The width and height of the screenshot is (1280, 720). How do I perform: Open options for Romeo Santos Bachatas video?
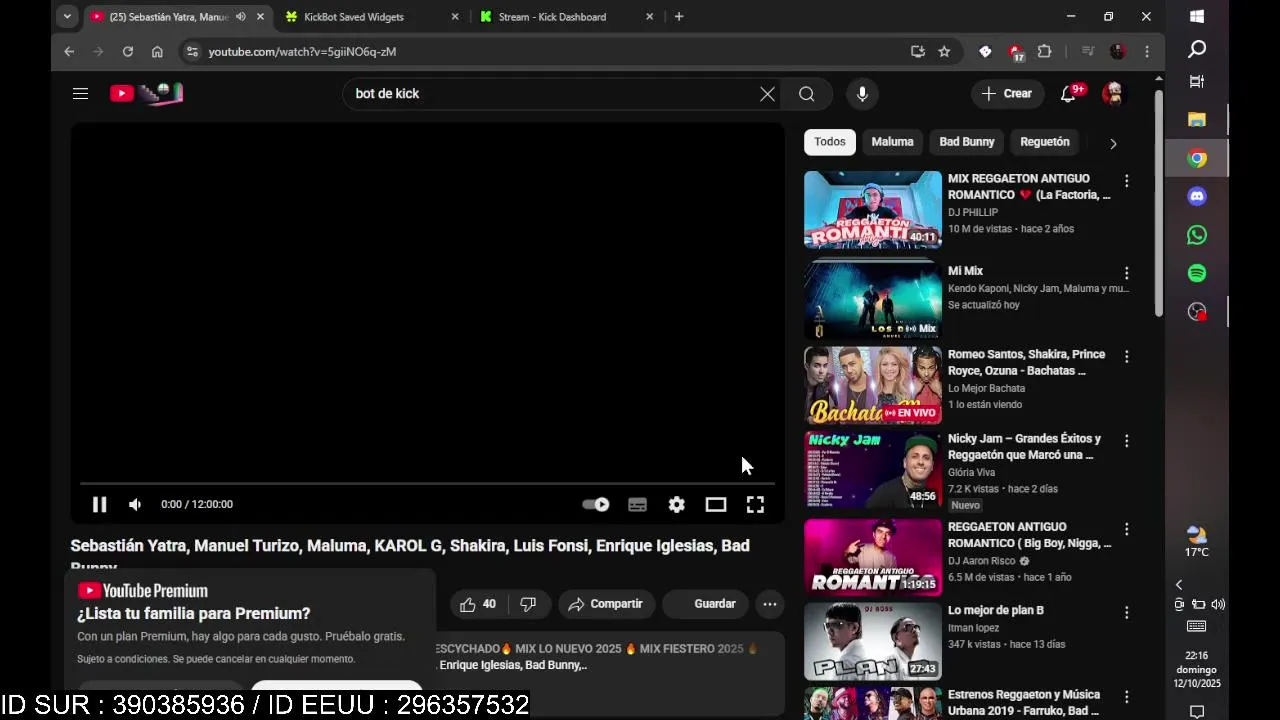pos(1126,356)
